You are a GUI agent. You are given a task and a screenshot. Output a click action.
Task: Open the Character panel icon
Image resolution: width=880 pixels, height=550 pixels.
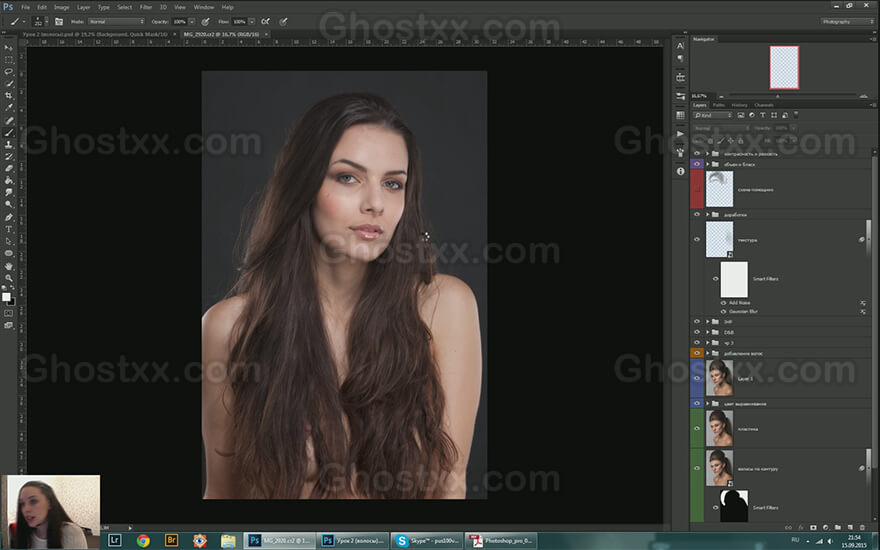tap(680, 45)
